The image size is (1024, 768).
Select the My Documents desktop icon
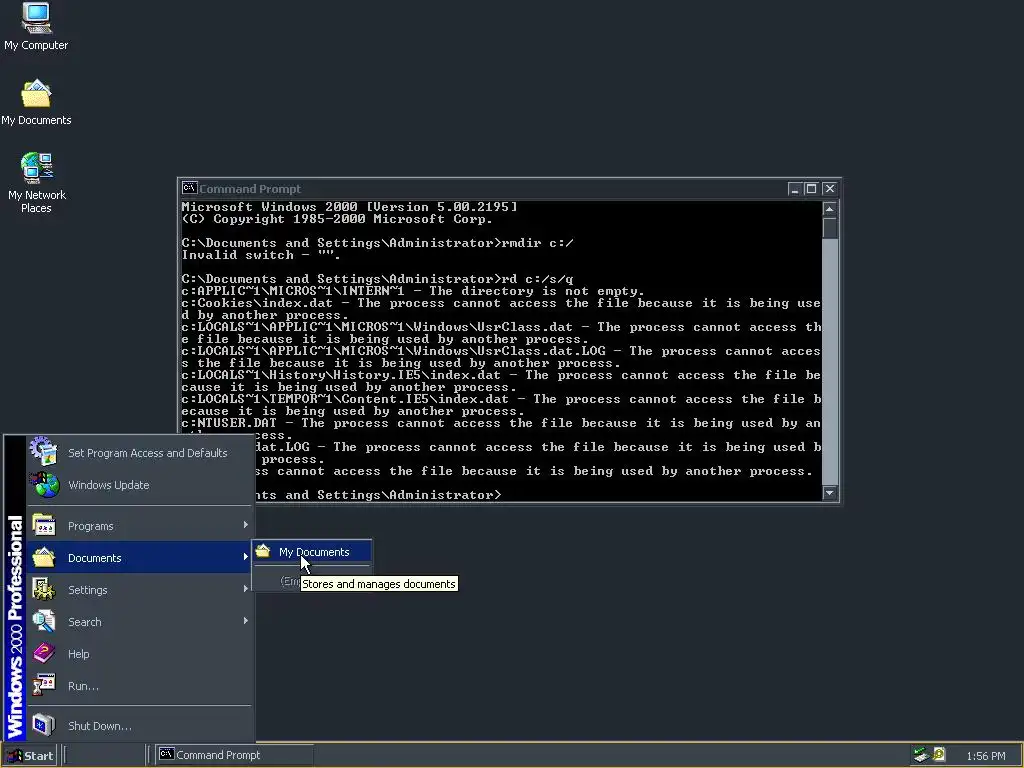point(36,102)
